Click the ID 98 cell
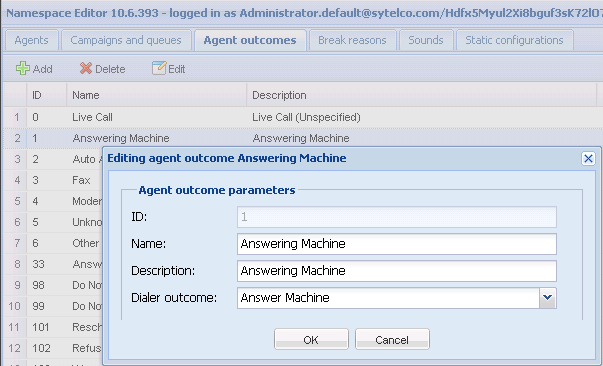Viewport: 603px width, 366px height. coord(38,285)
